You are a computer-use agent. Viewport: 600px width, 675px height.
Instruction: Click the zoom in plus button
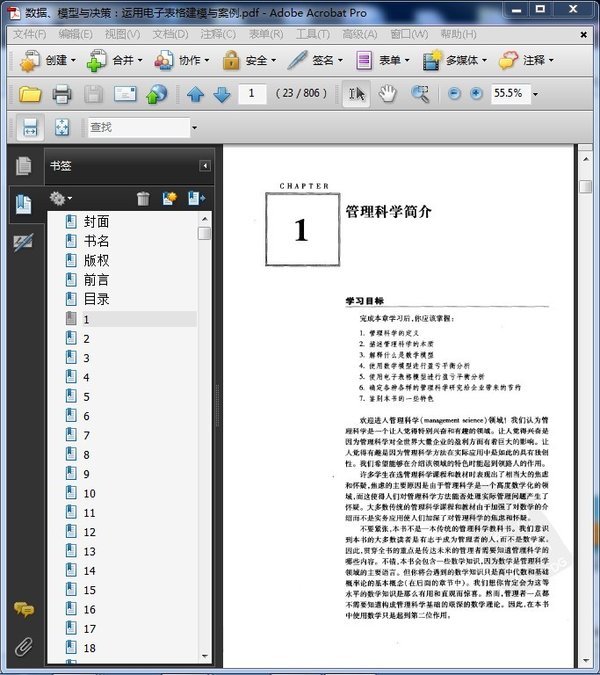(476, 93)
